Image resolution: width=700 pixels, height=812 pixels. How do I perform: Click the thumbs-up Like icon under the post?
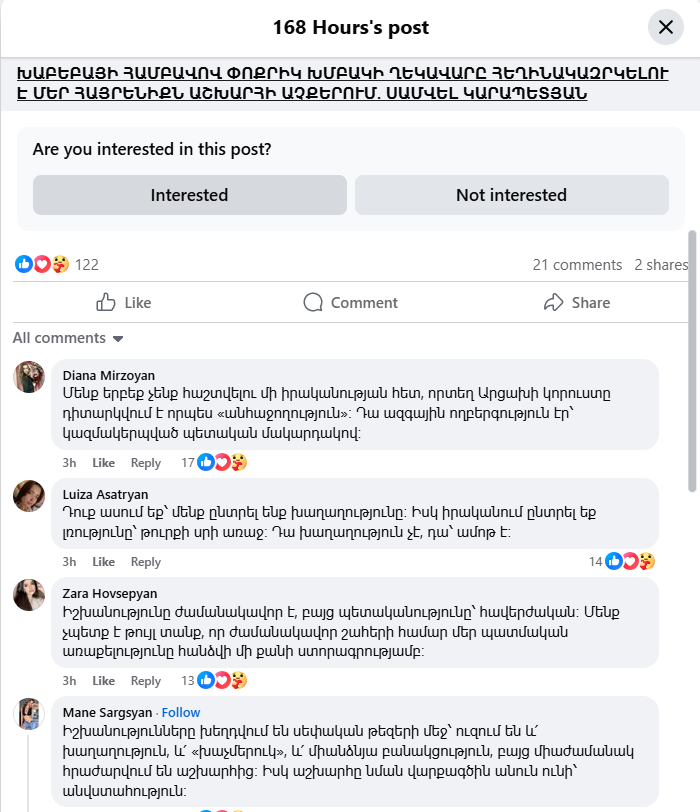[x=107, y=302]
